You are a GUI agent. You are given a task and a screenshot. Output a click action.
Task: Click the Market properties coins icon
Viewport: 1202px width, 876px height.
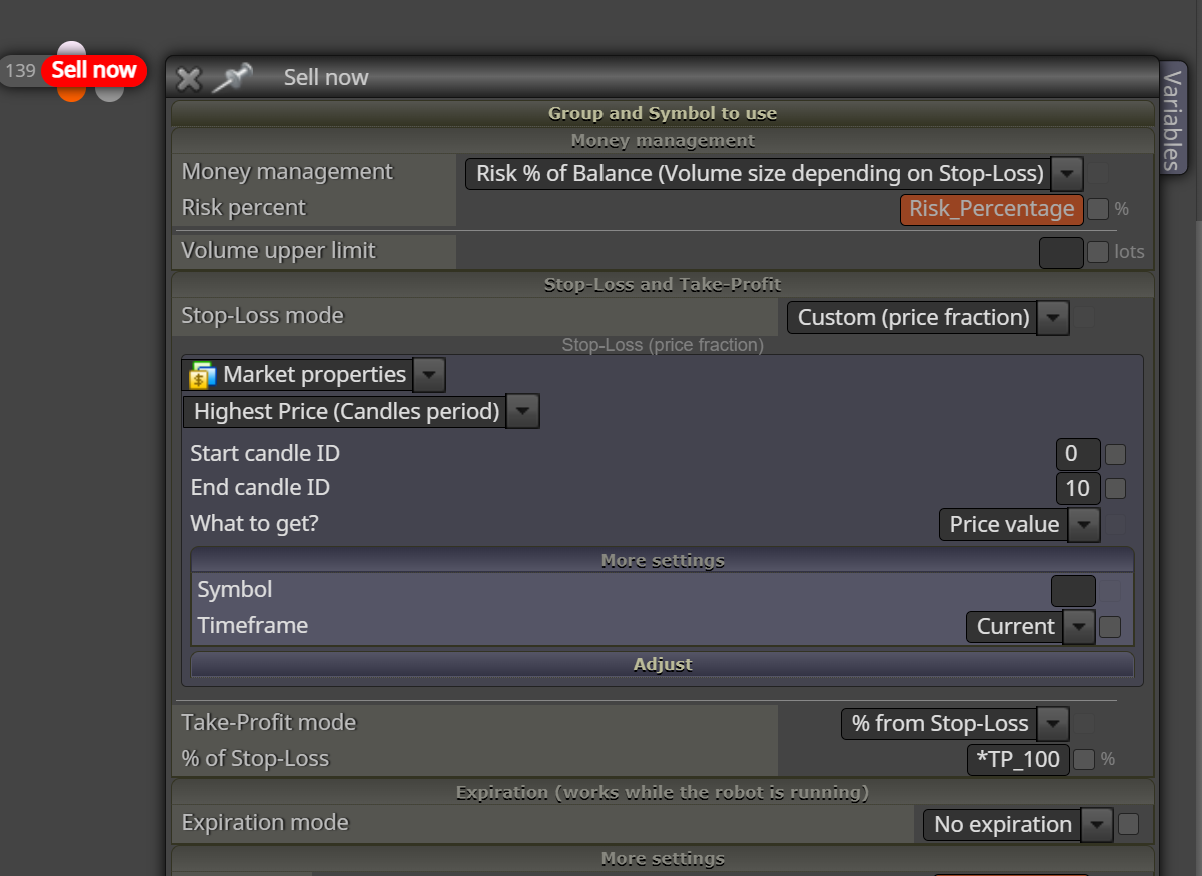point(202,375)
